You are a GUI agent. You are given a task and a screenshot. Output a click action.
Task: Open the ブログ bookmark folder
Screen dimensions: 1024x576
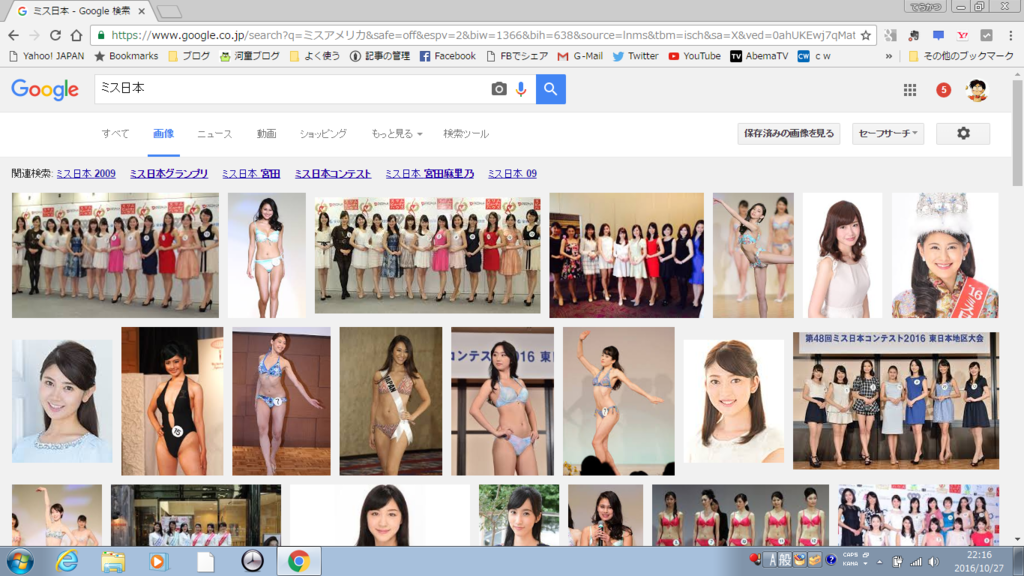pyautogui.click(x=189, y=56)
